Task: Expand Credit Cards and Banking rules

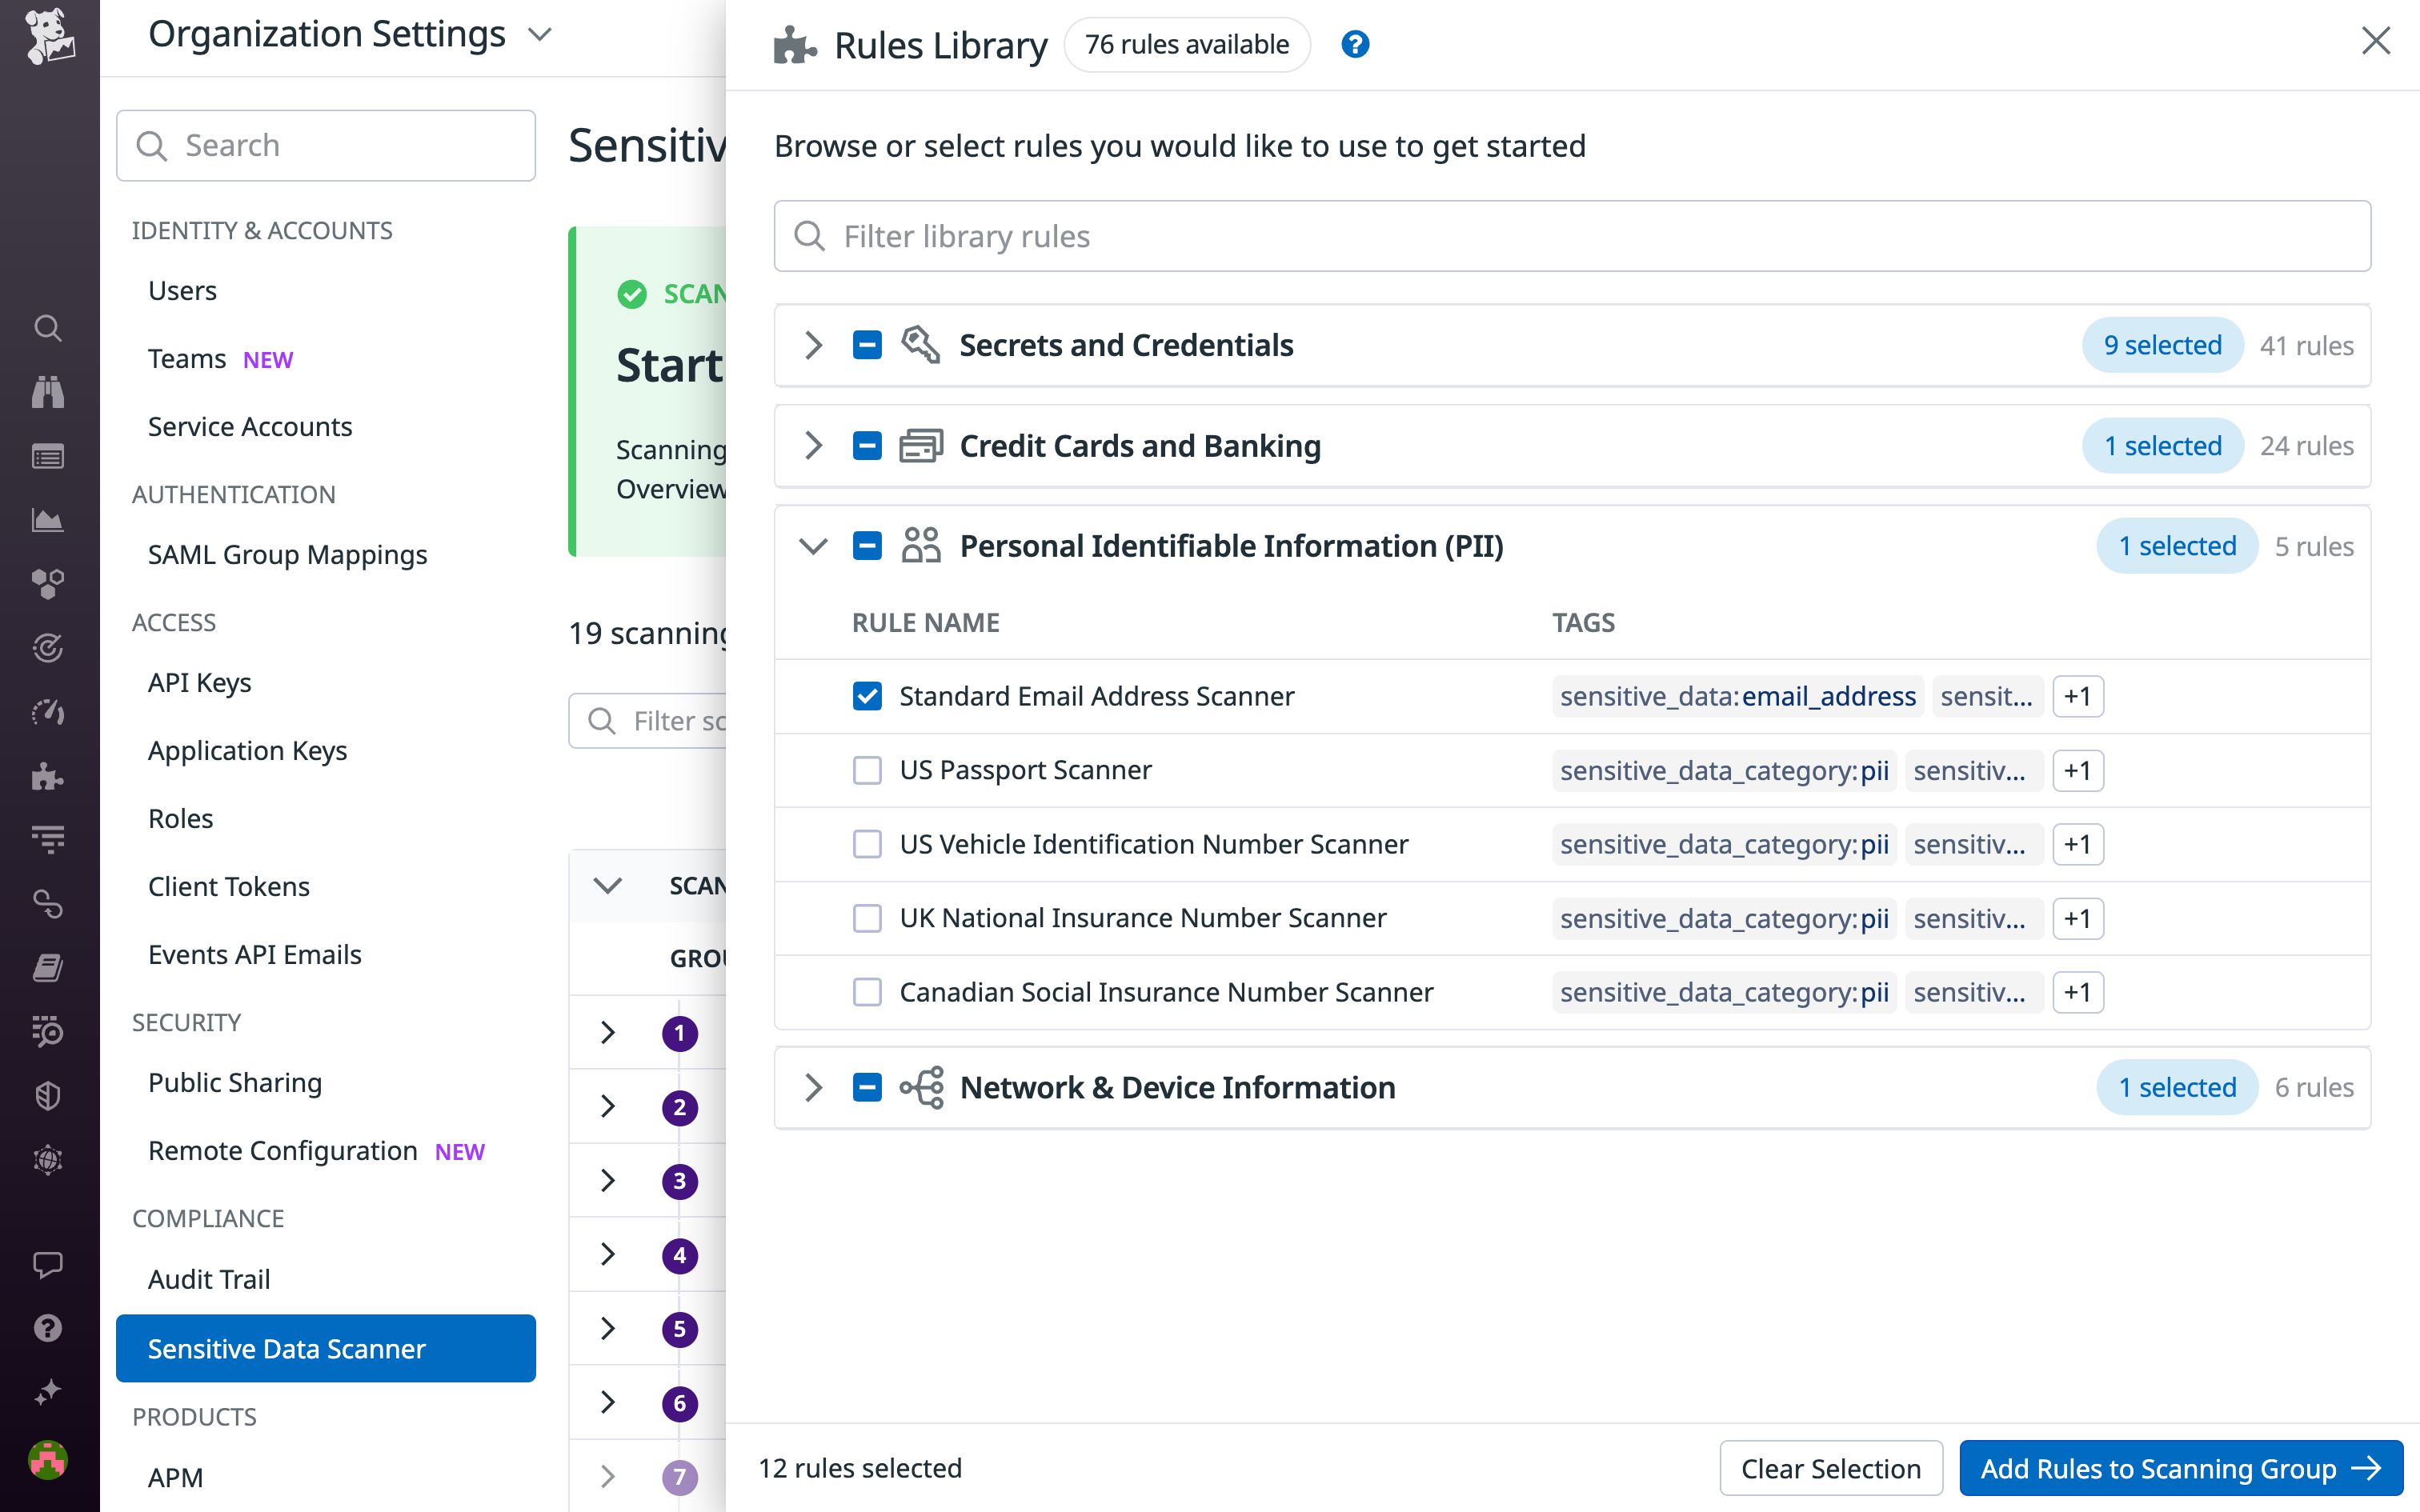Action: tap(812, 446)
